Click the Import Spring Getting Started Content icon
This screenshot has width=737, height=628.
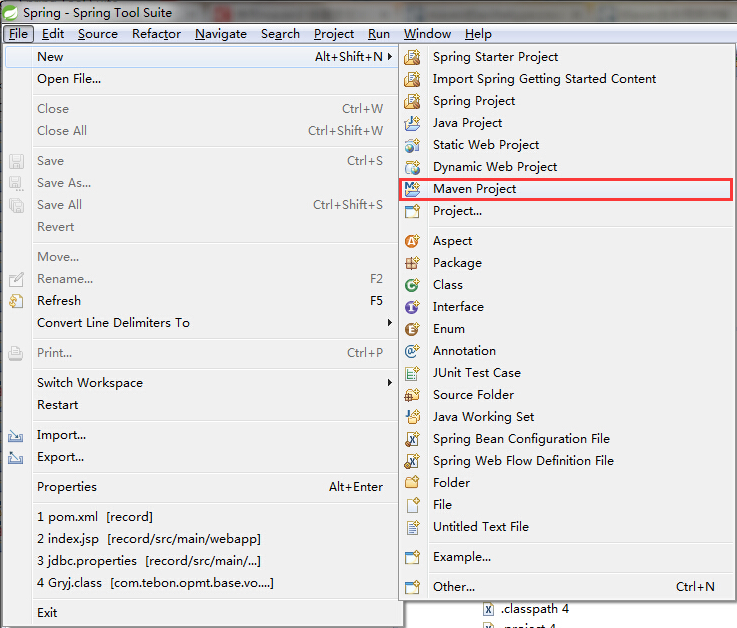coord(412,79)
